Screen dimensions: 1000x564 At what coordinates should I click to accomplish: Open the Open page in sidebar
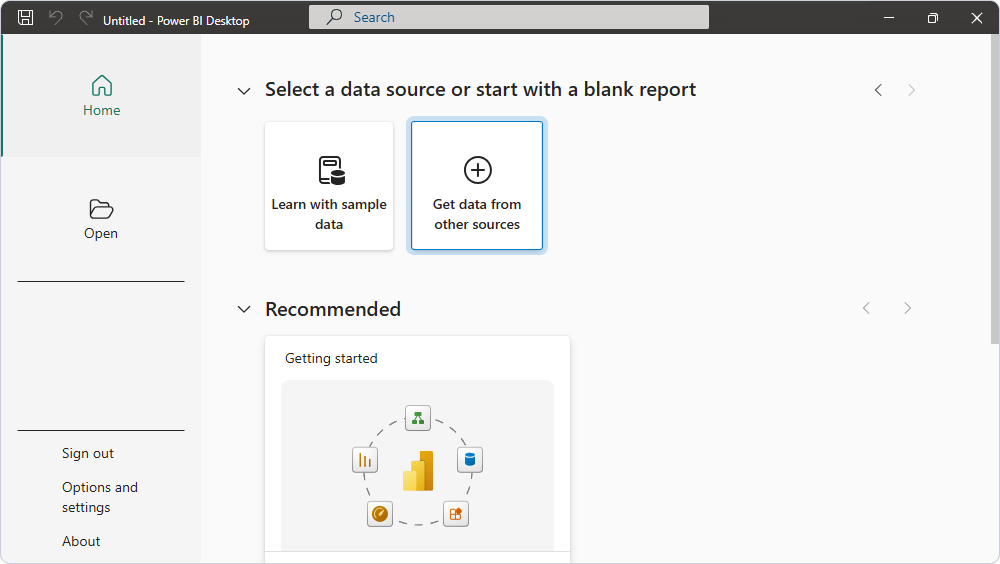click(101, 219)
